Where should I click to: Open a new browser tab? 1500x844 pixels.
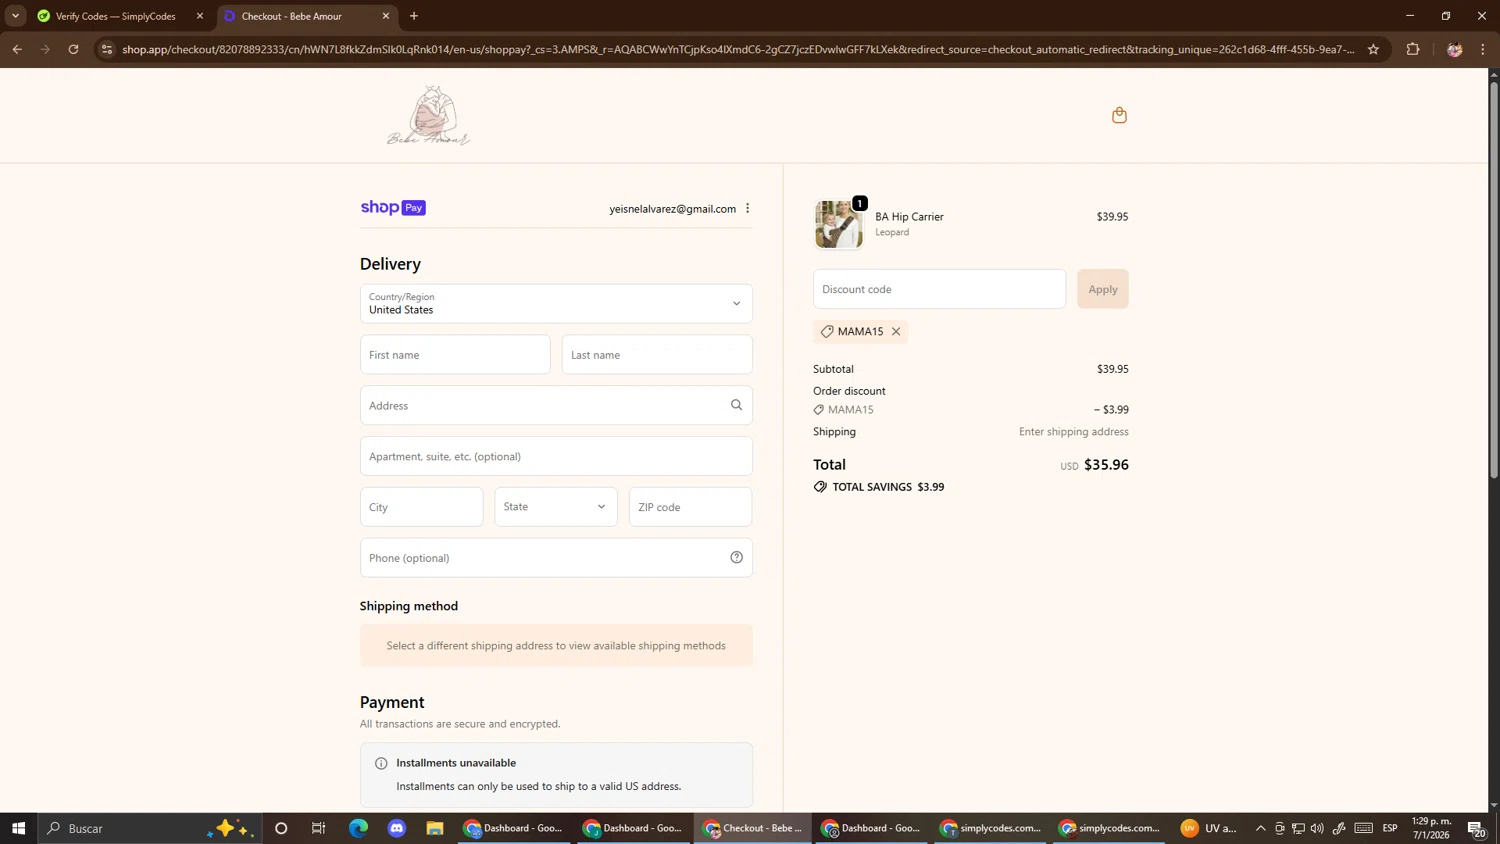pyautogui.click(x=414, y=16)
